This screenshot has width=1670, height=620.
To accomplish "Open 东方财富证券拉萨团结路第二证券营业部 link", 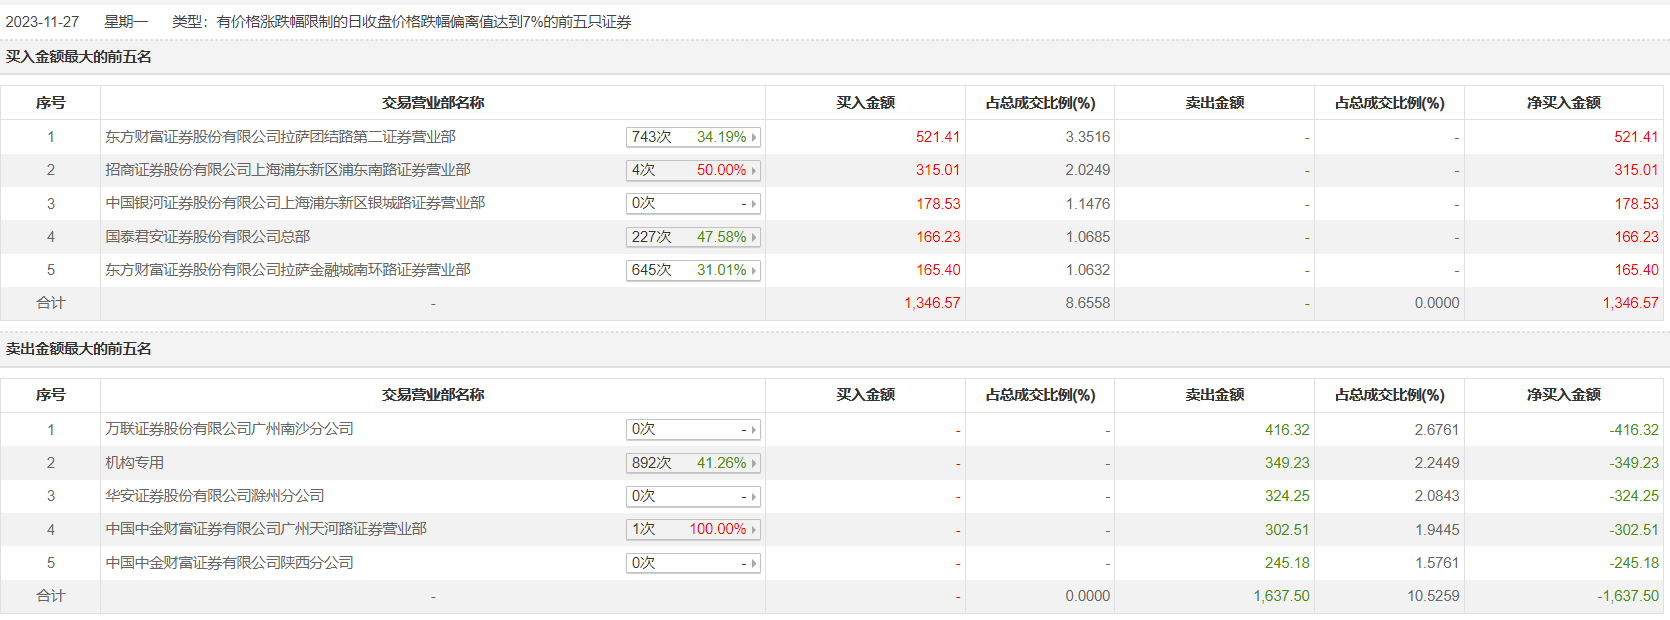I will pyautogui.click(x=280, y=137).
